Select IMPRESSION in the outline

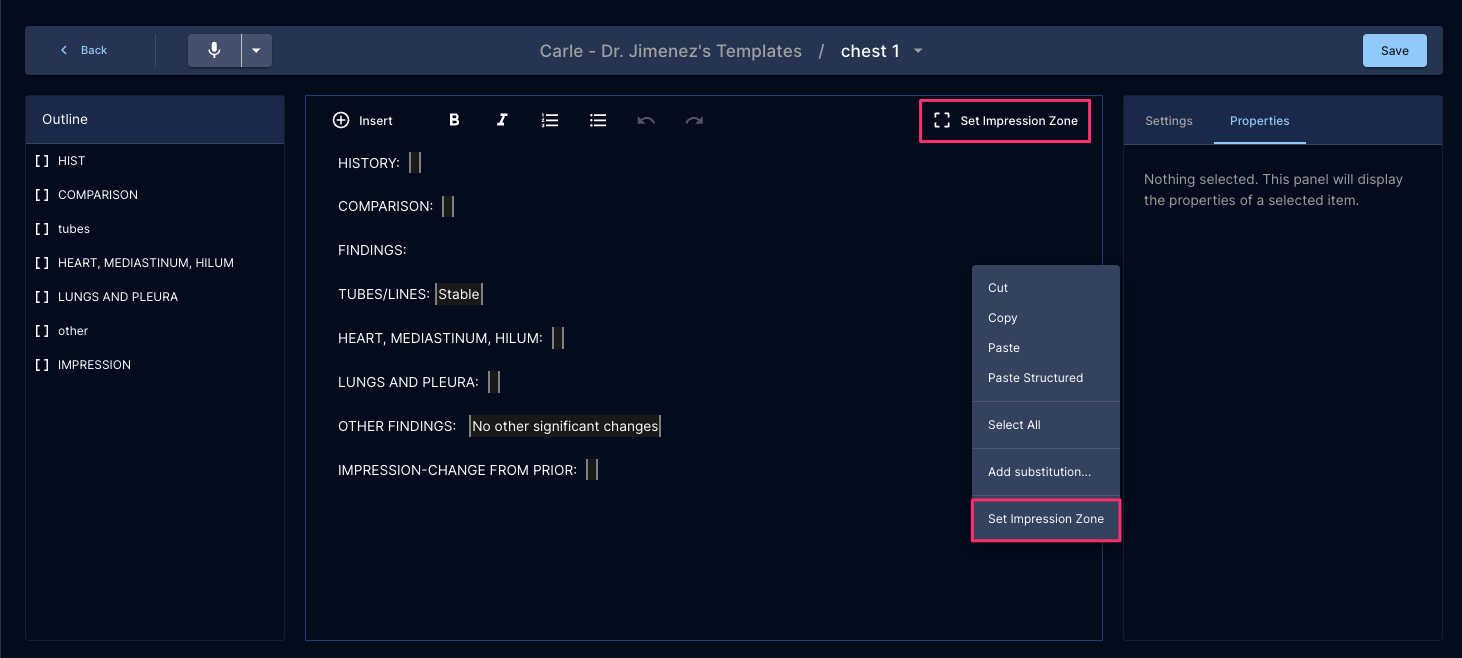155,365
